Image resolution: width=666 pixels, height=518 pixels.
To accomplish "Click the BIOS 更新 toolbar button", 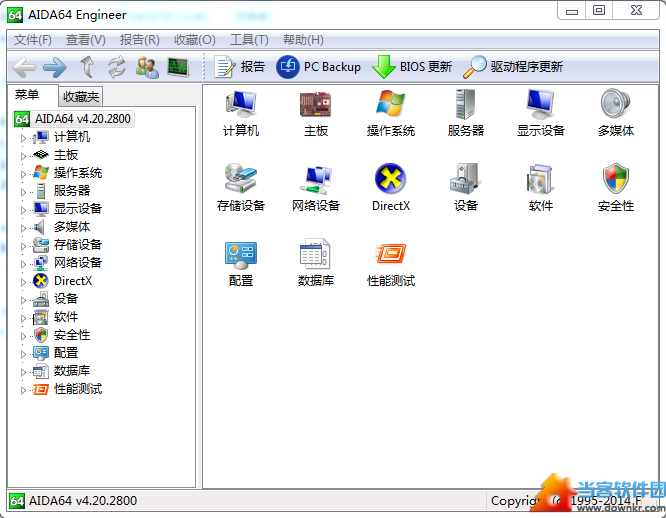I will [x=412, y=67].
